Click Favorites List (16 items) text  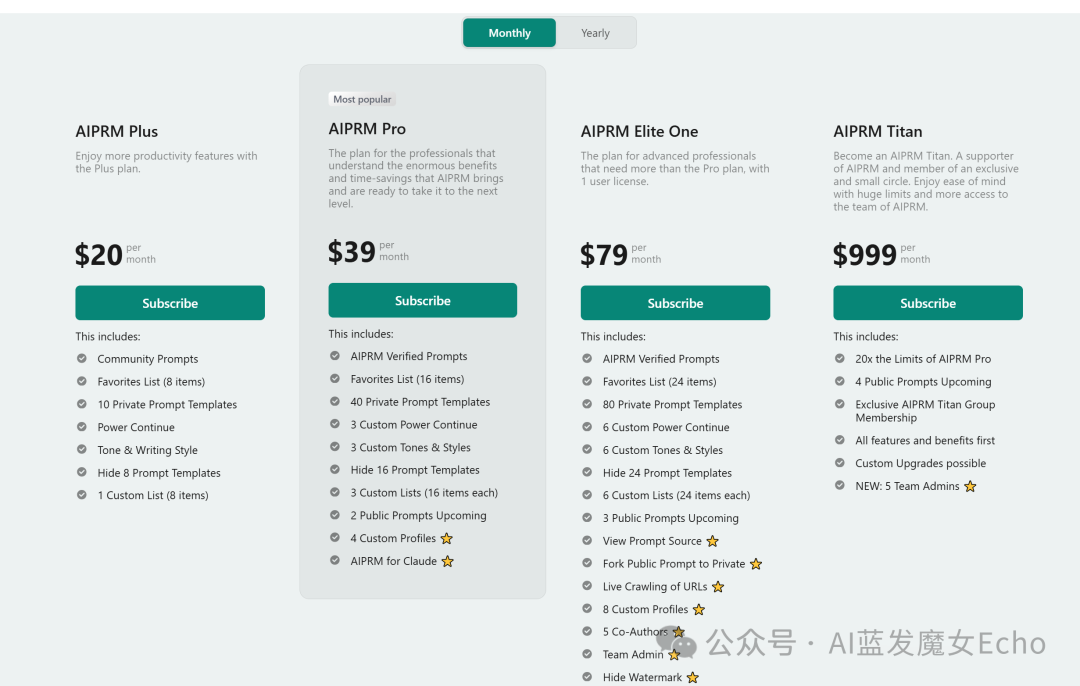[x=407, y=379]
